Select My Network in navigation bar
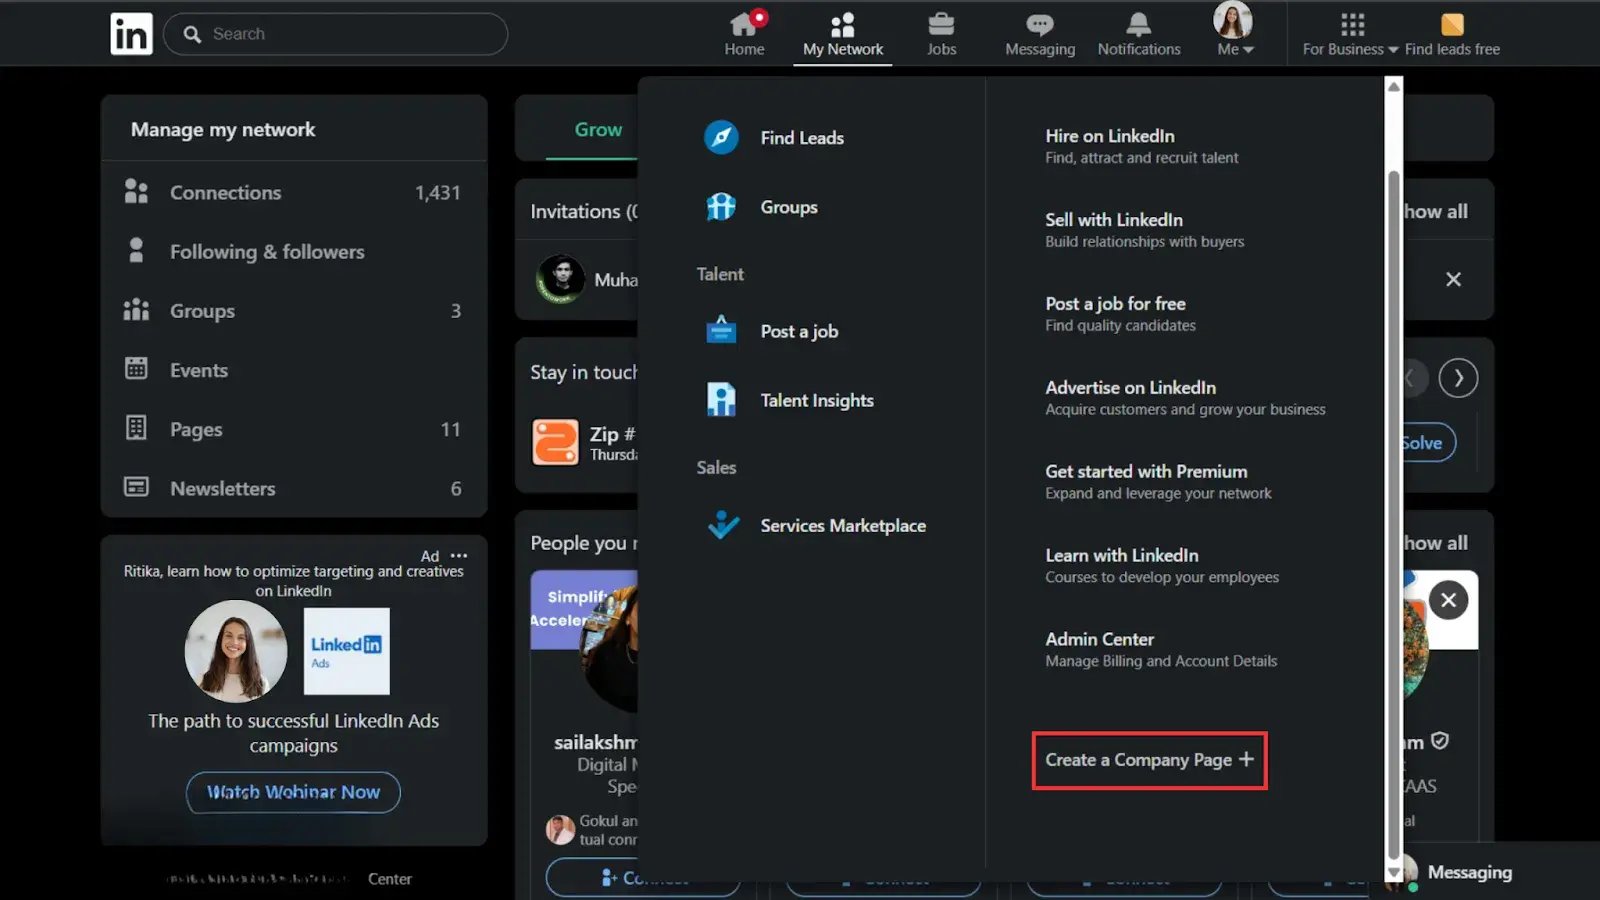Image resolution: width=1600 pixels, height=900 pixels. (842, 33)
